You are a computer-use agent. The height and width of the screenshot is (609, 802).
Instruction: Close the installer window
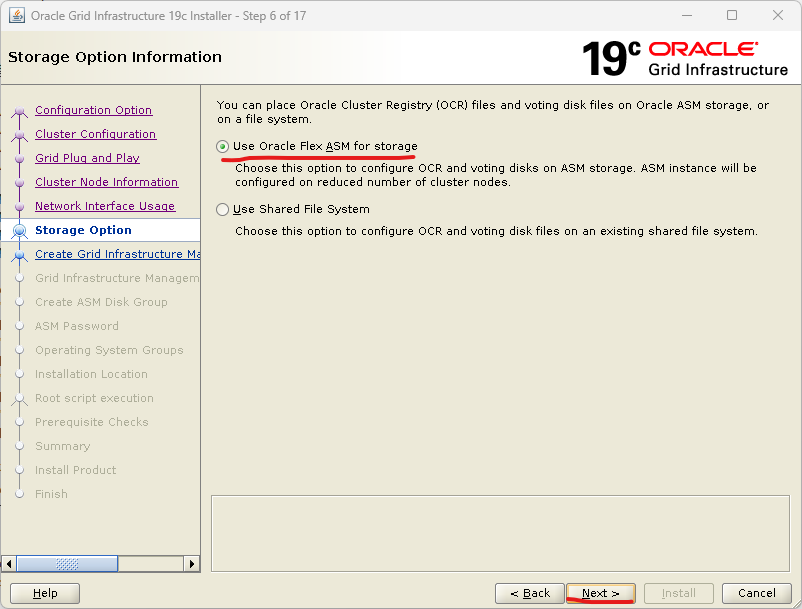[778, 15]
